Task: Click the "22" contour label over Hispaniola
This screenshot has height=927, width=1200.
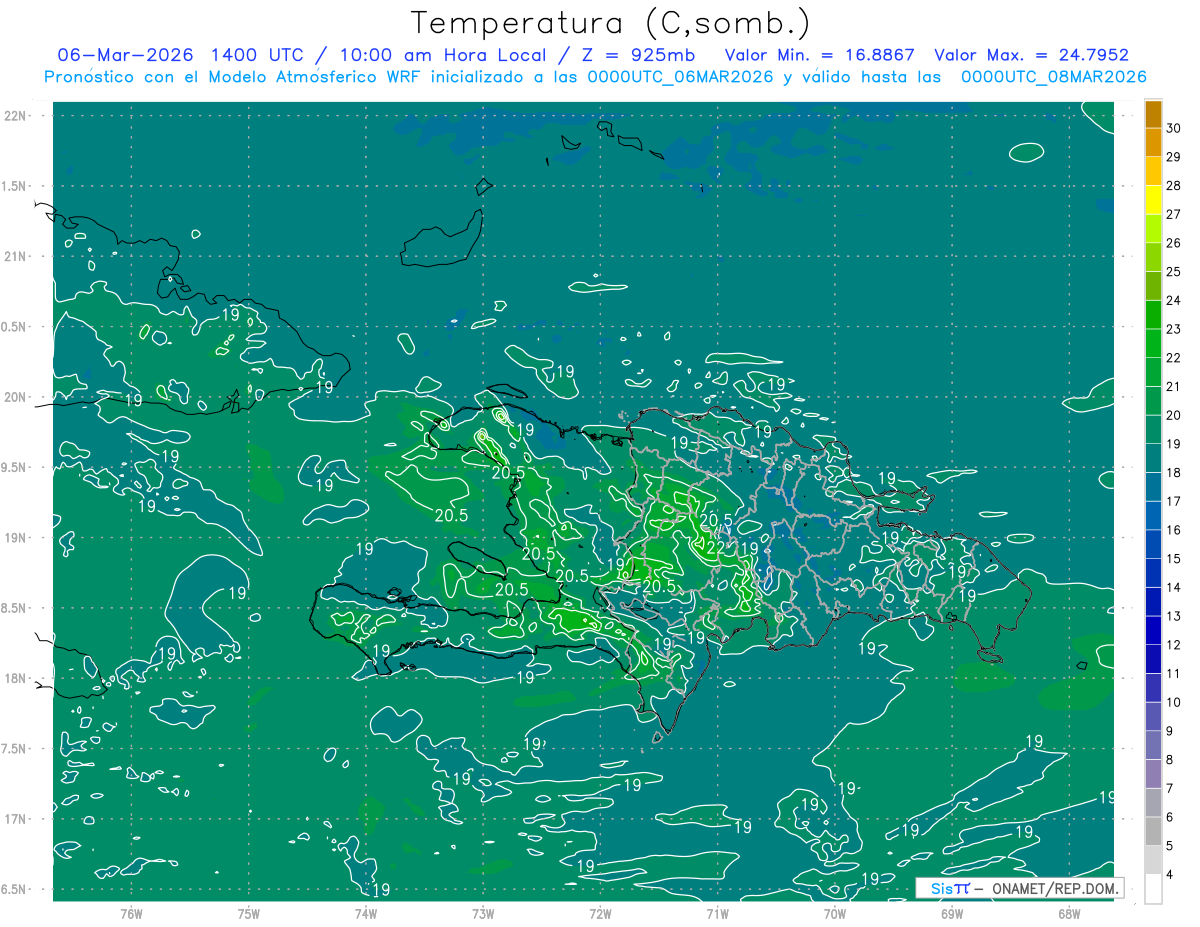Action: (716, 547)
